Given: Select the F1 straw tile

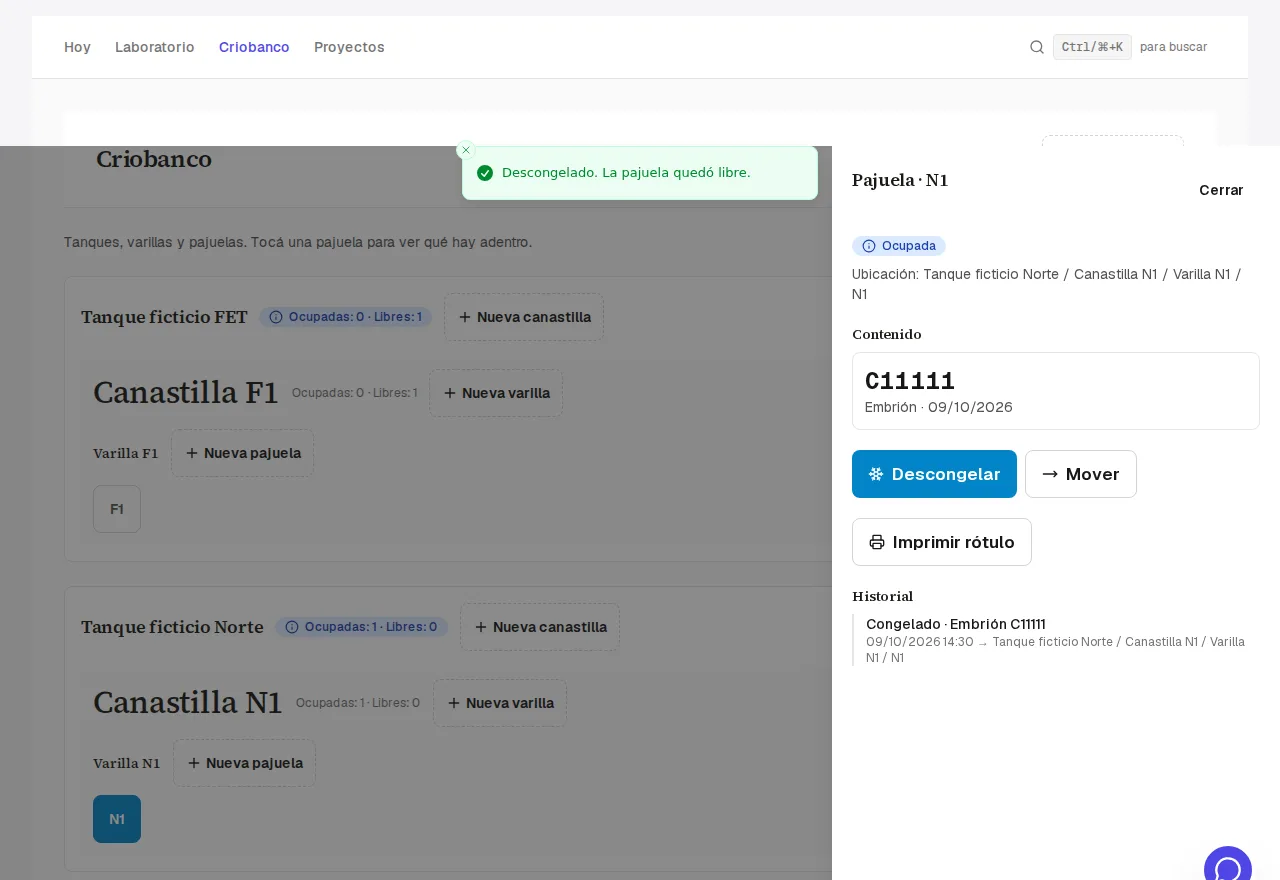Looking at the screenshot, I should [117, 509].
